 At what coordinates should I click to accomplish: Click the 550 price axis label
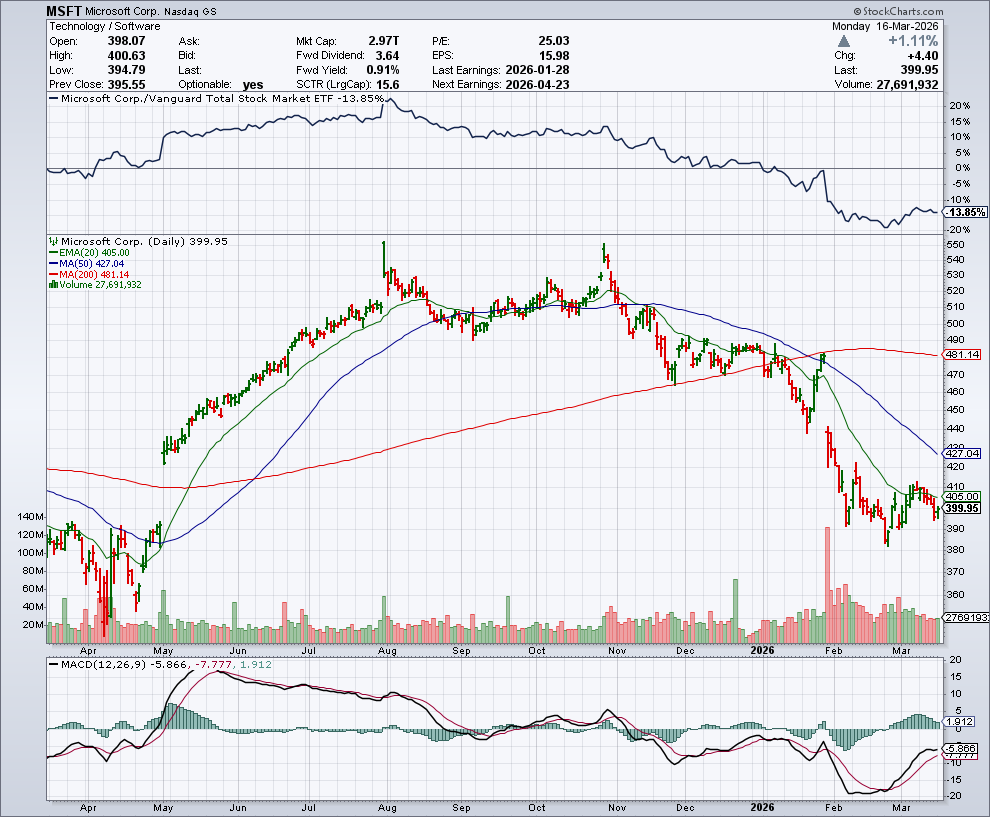point(956,244)
